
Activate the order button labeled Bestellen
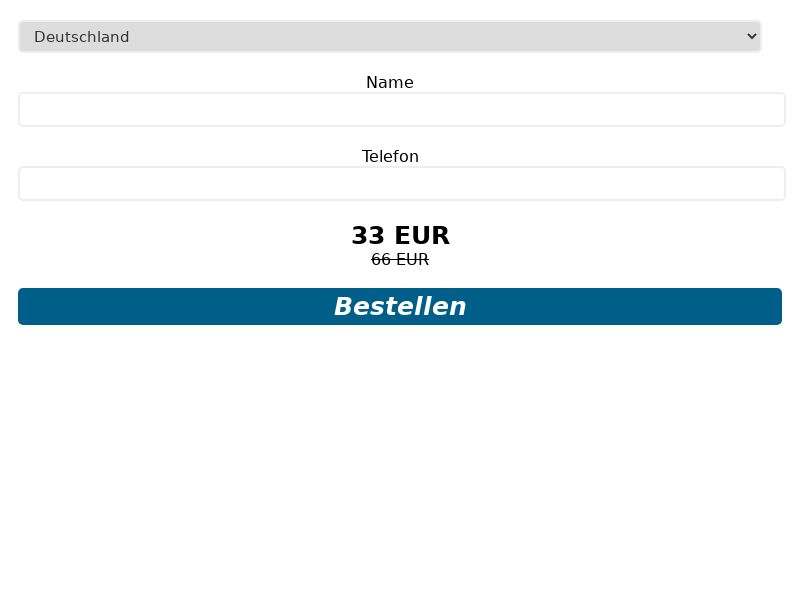[400, 306]
